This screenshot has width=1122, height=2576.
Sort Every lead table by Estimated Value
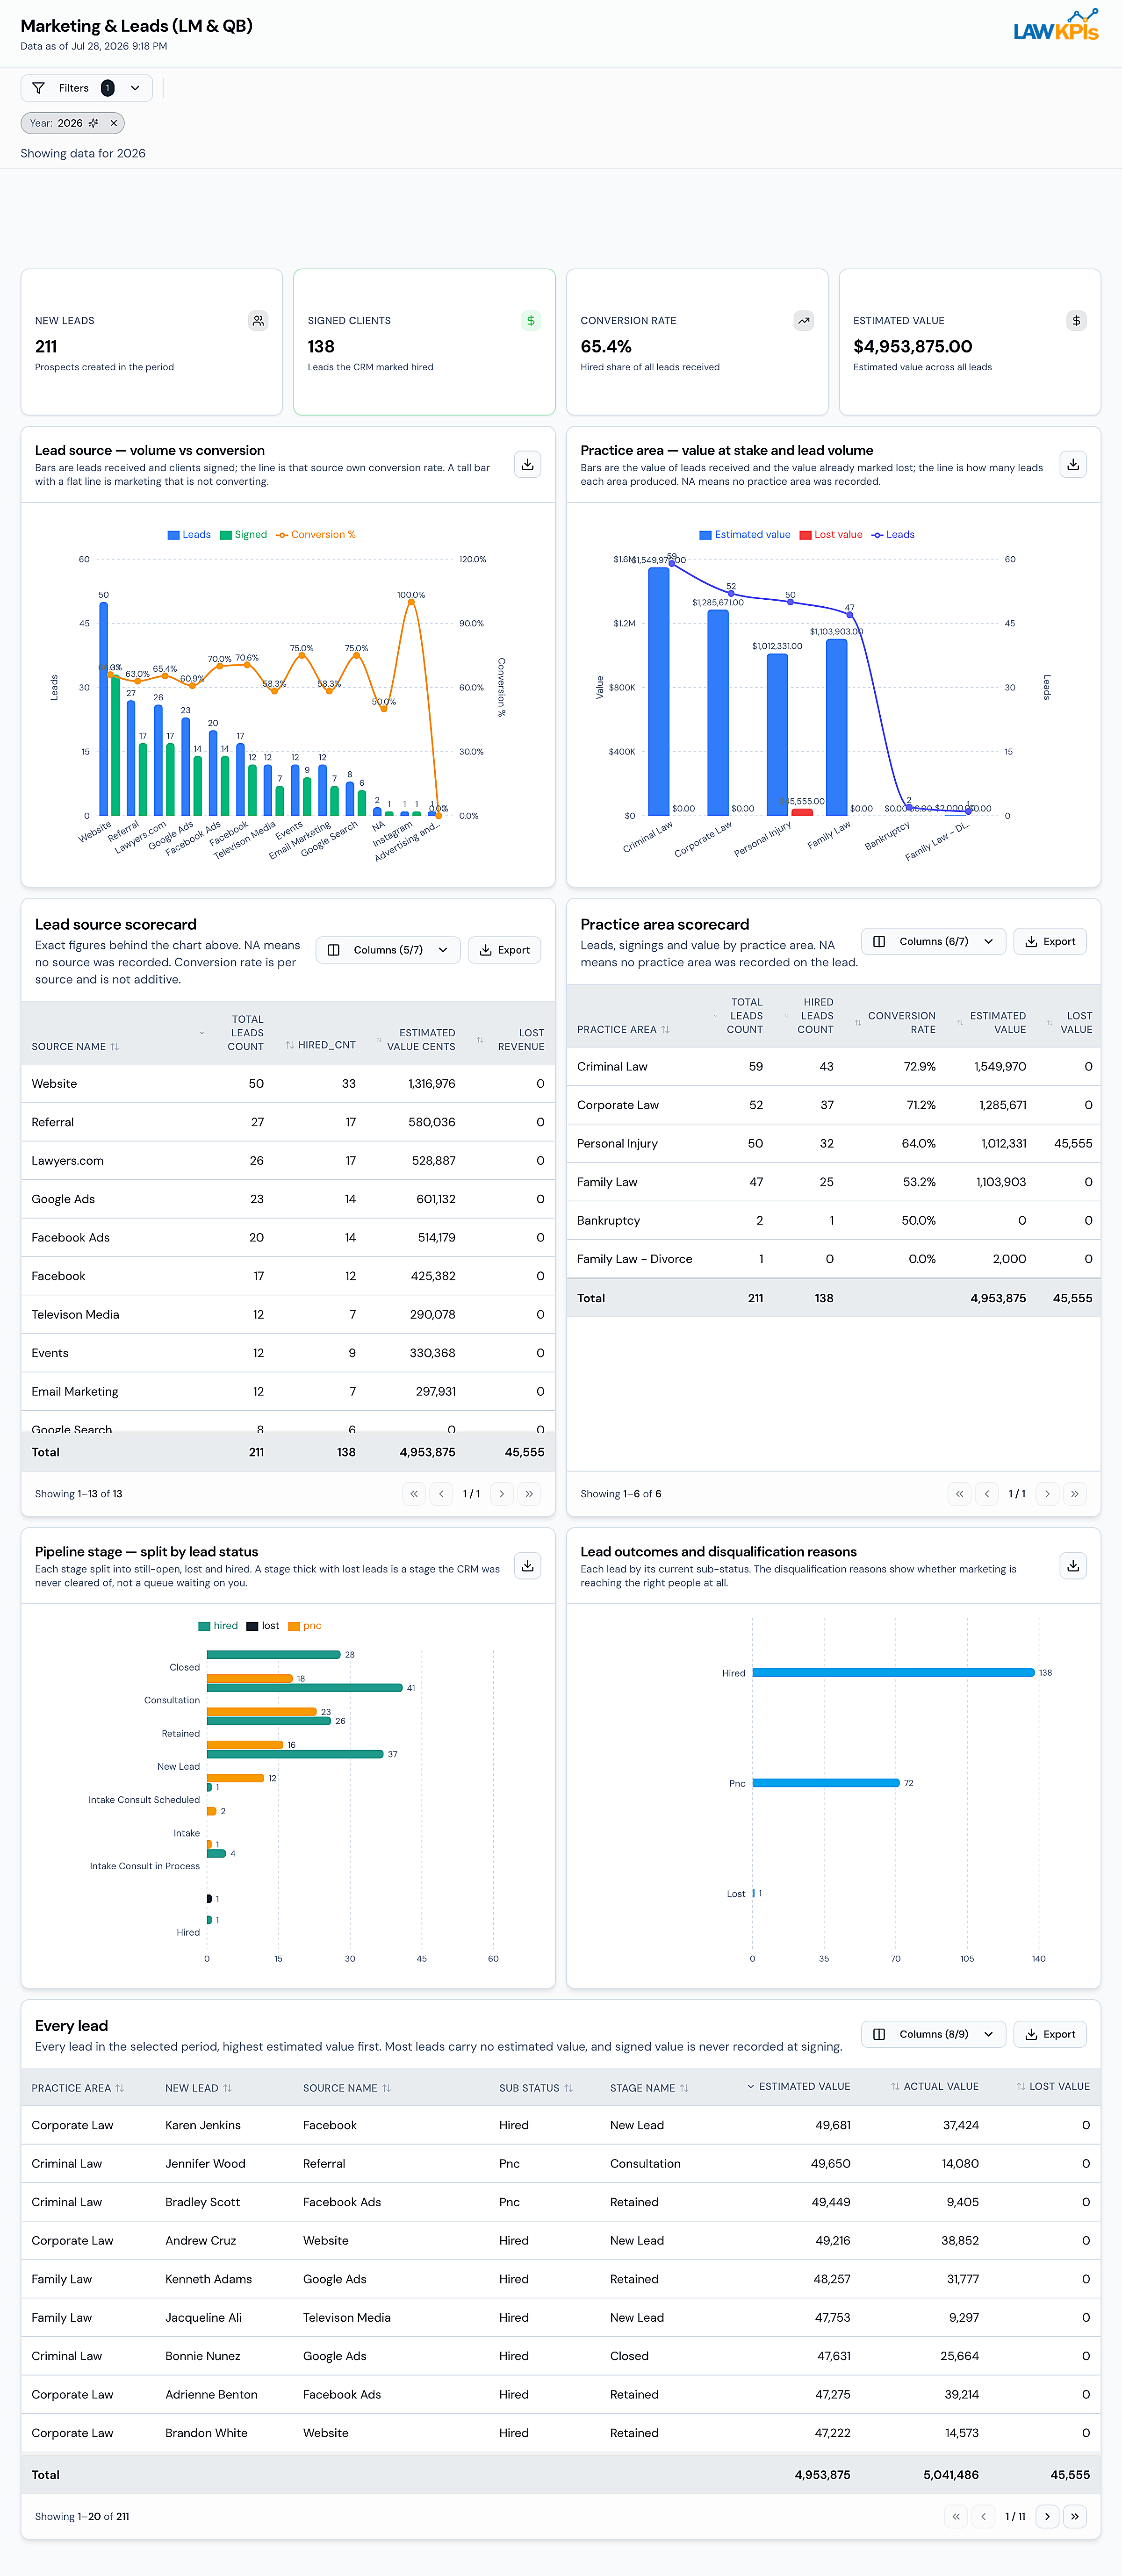[799, 2086]
